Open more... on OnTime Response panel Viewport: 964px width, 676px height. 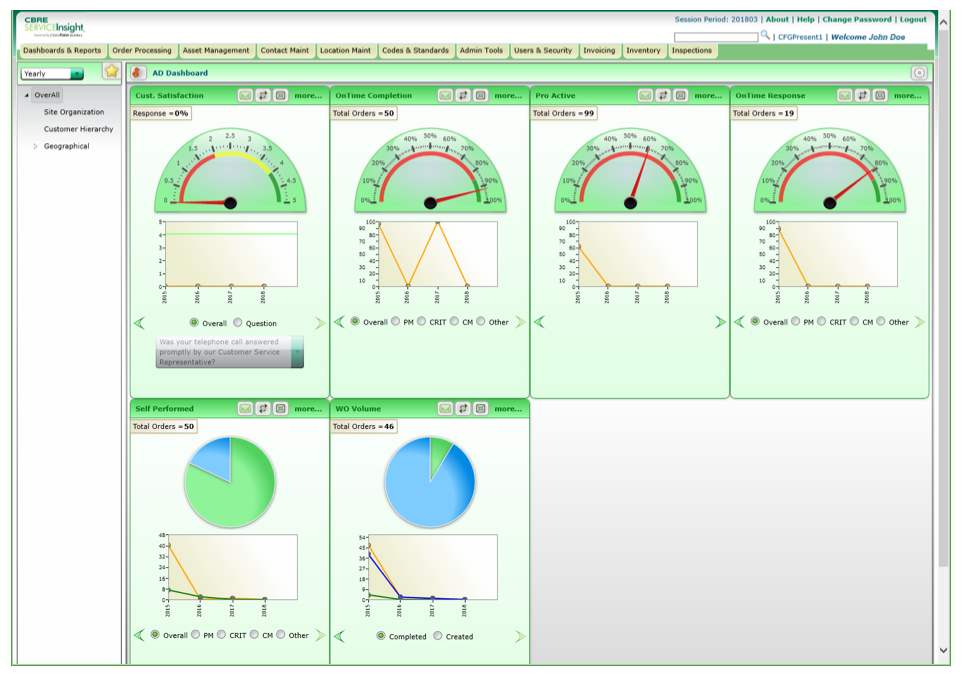(908, 93)
